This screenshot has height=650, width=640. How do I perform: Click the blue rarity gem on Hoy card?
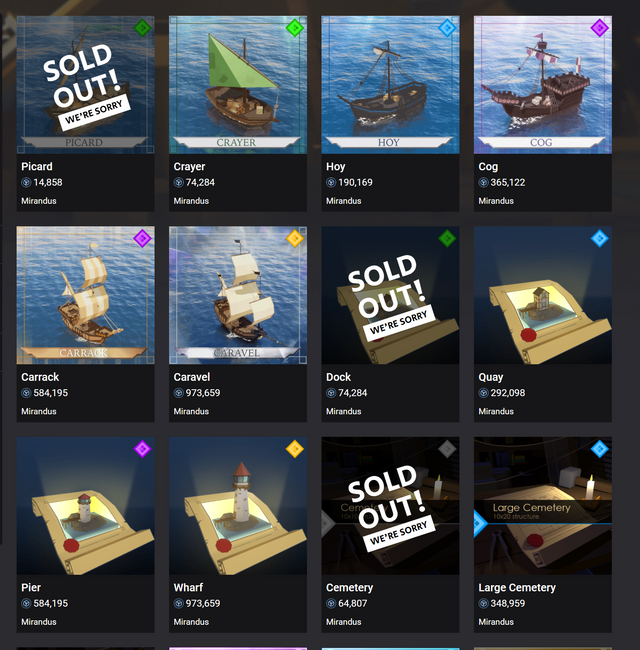click(x=447, y=28)
